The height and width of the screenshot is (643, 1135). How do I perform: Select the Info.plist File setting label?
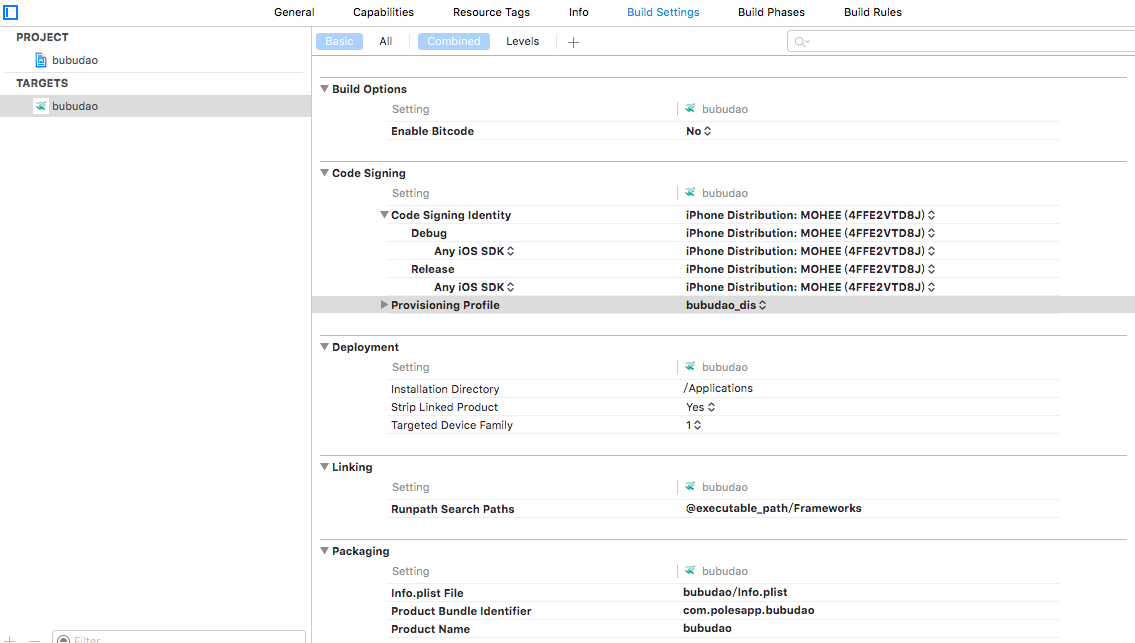click(x=427, y=593)
